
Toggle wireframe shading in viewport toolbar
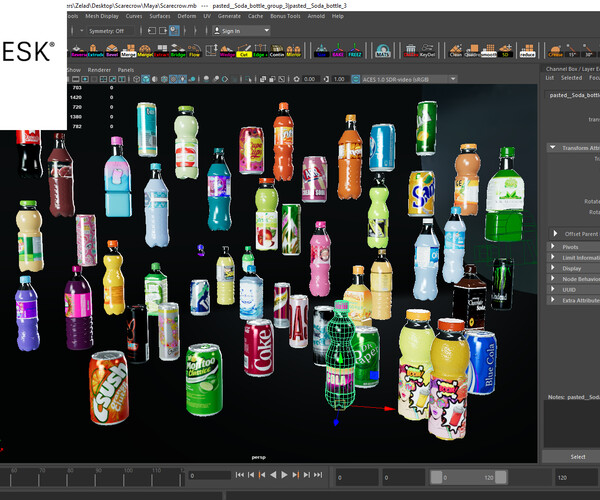tap(136, 79)
